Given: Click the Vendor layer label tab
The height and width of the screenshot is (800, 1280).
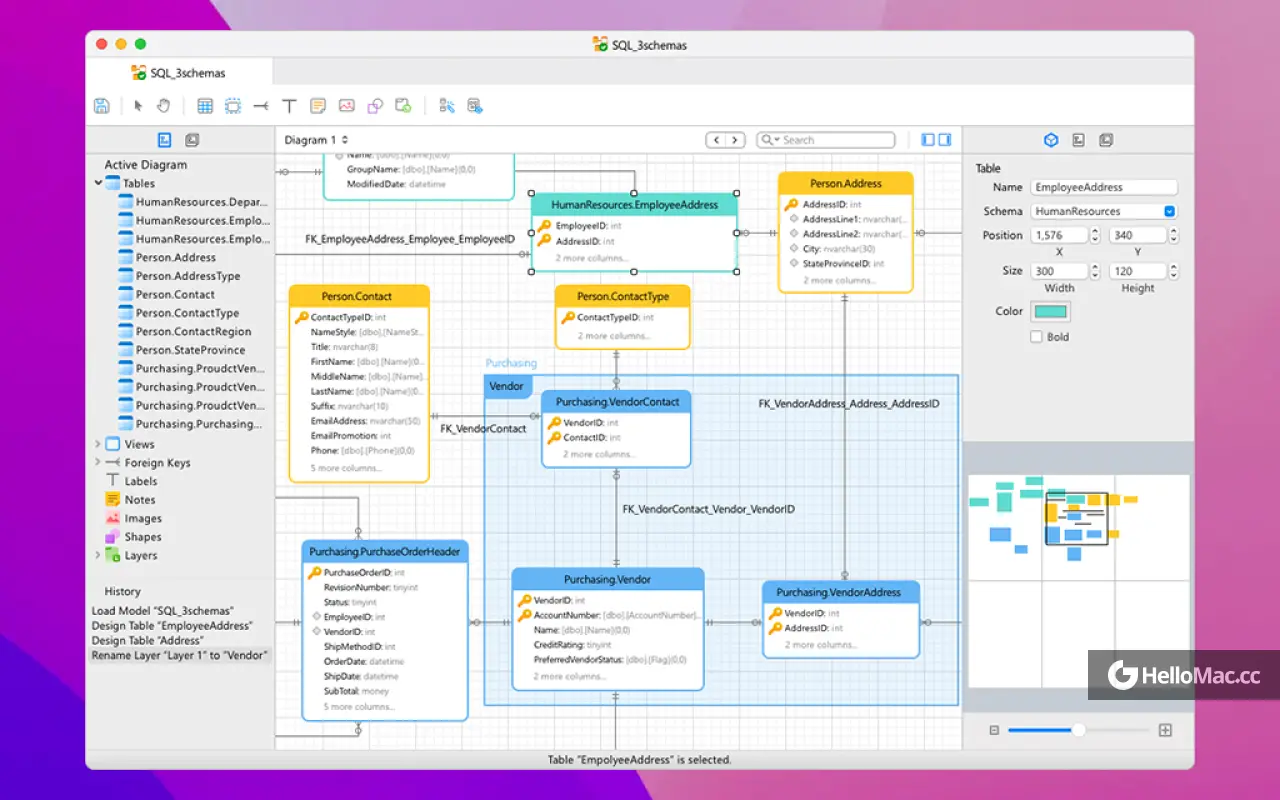Looking at the screenshot, I should coord(507,386).
